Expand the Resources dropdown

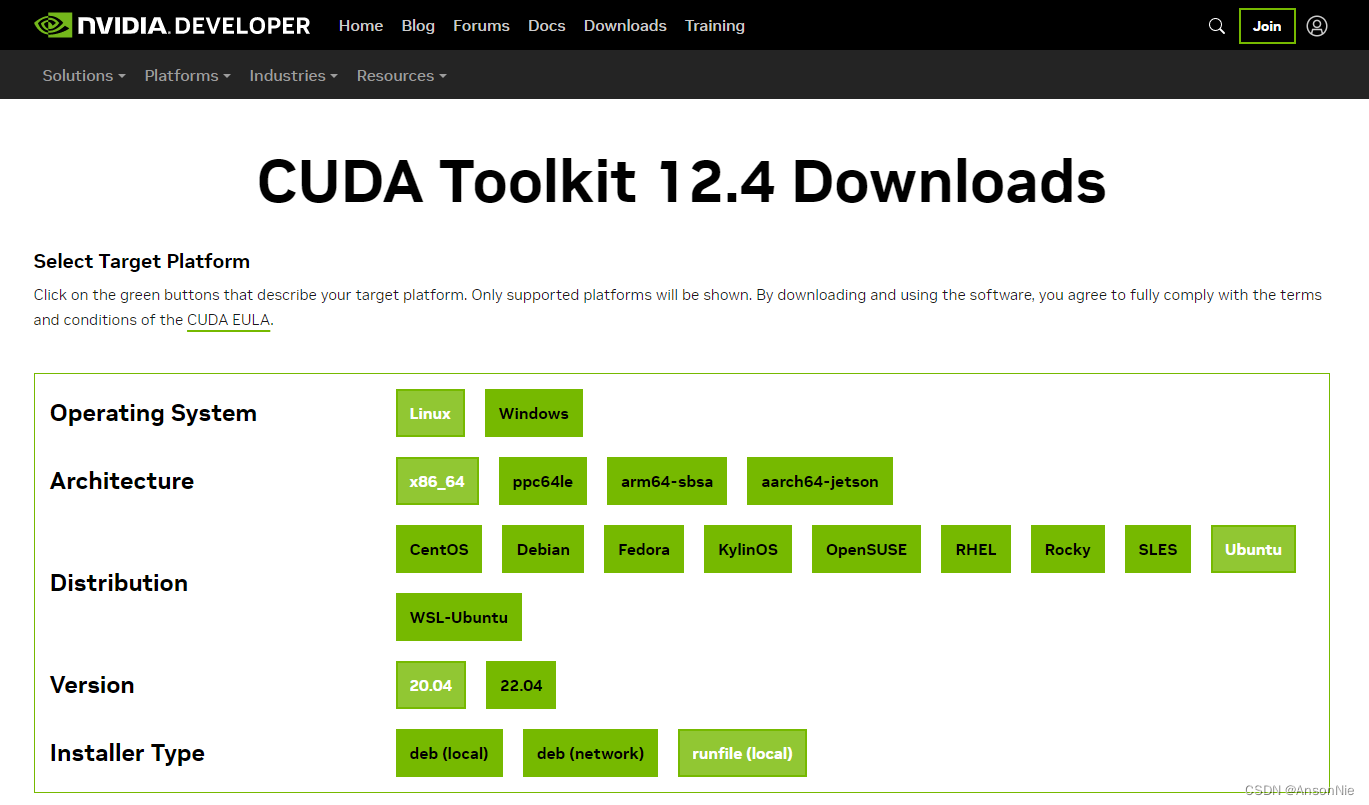tap(401, 75)
